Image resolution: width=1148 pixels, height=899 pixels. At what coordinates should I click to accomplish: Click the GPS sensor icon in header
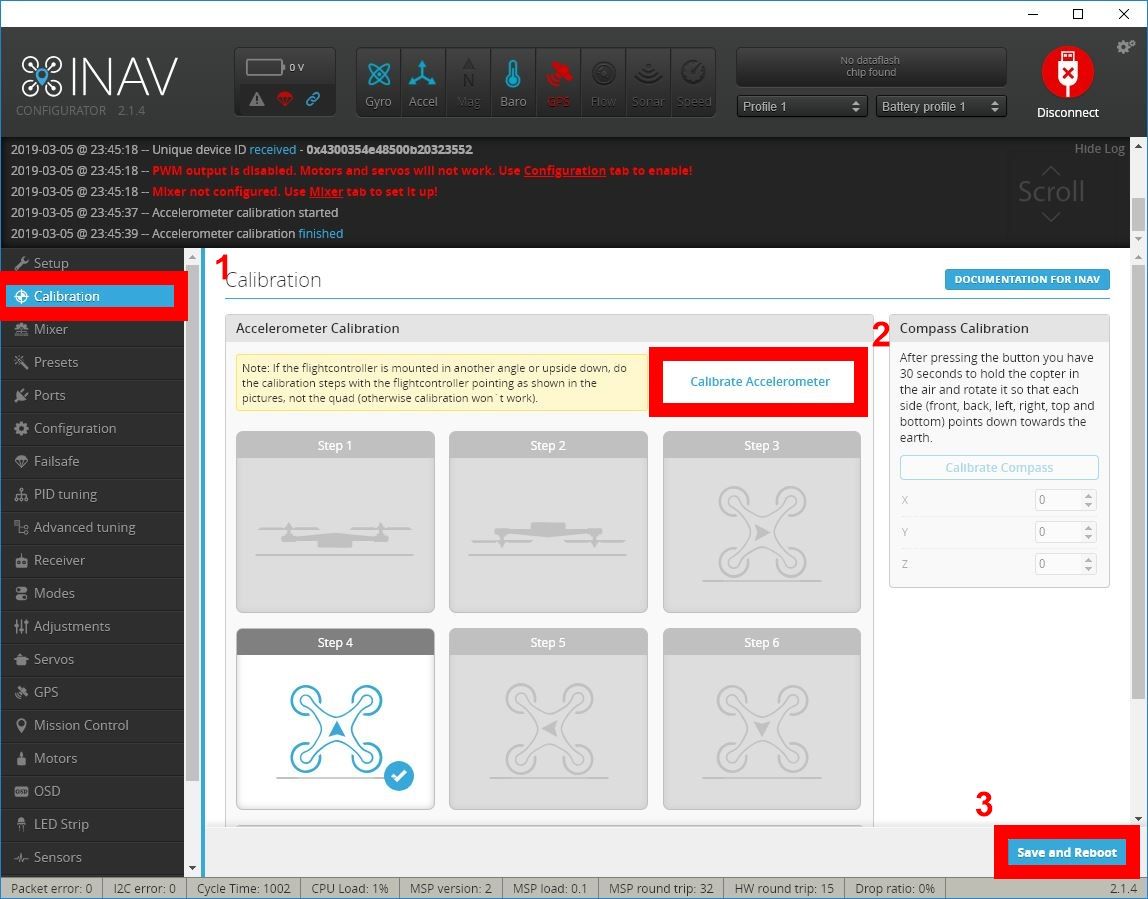[x=559, y=81]
